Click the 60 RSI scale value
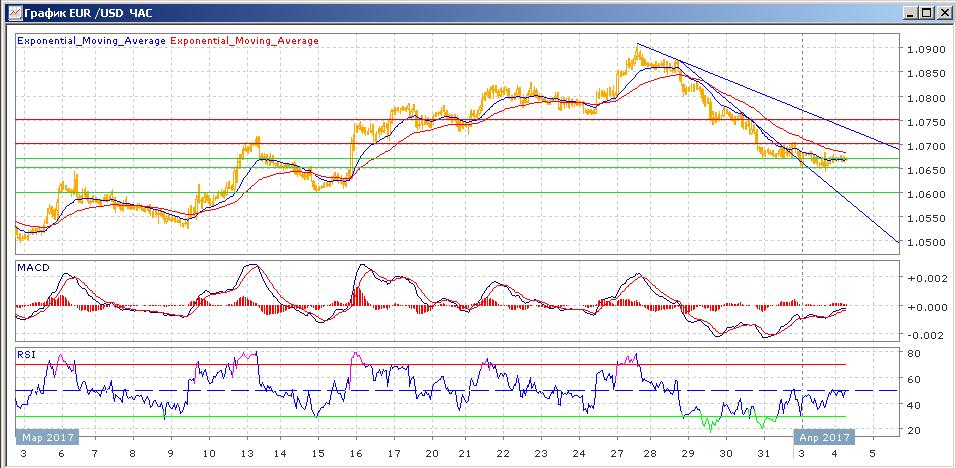 coord(913,379)
